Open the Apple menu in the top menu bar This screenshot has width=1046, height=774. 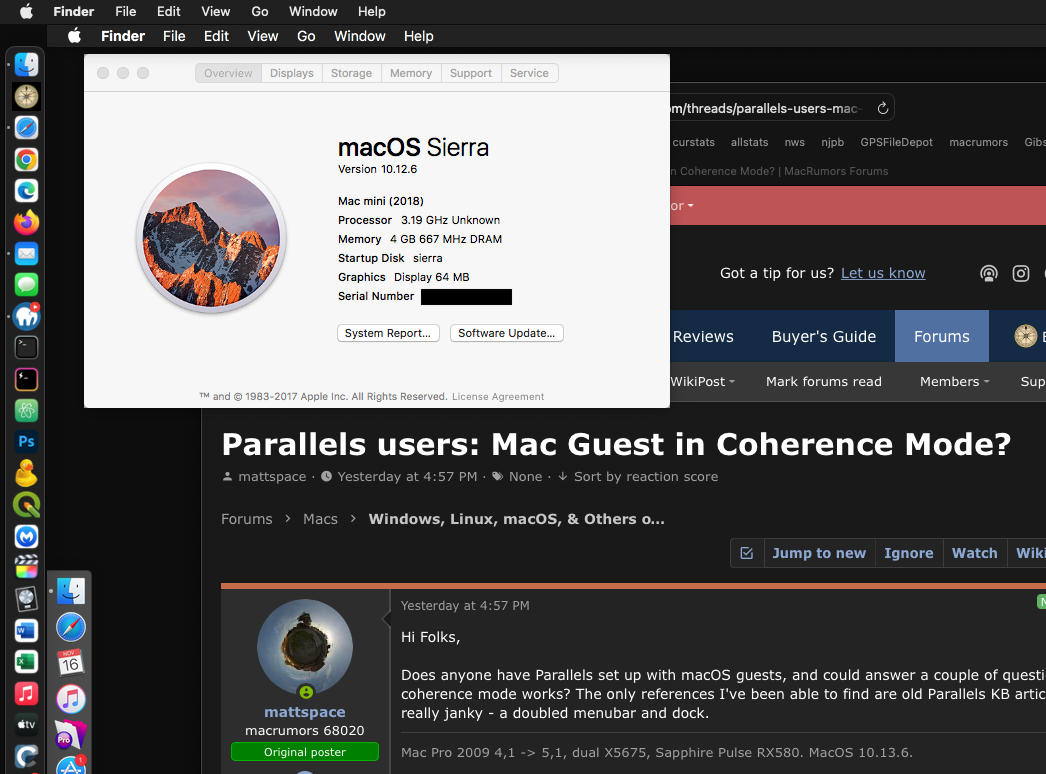(27, 11)
